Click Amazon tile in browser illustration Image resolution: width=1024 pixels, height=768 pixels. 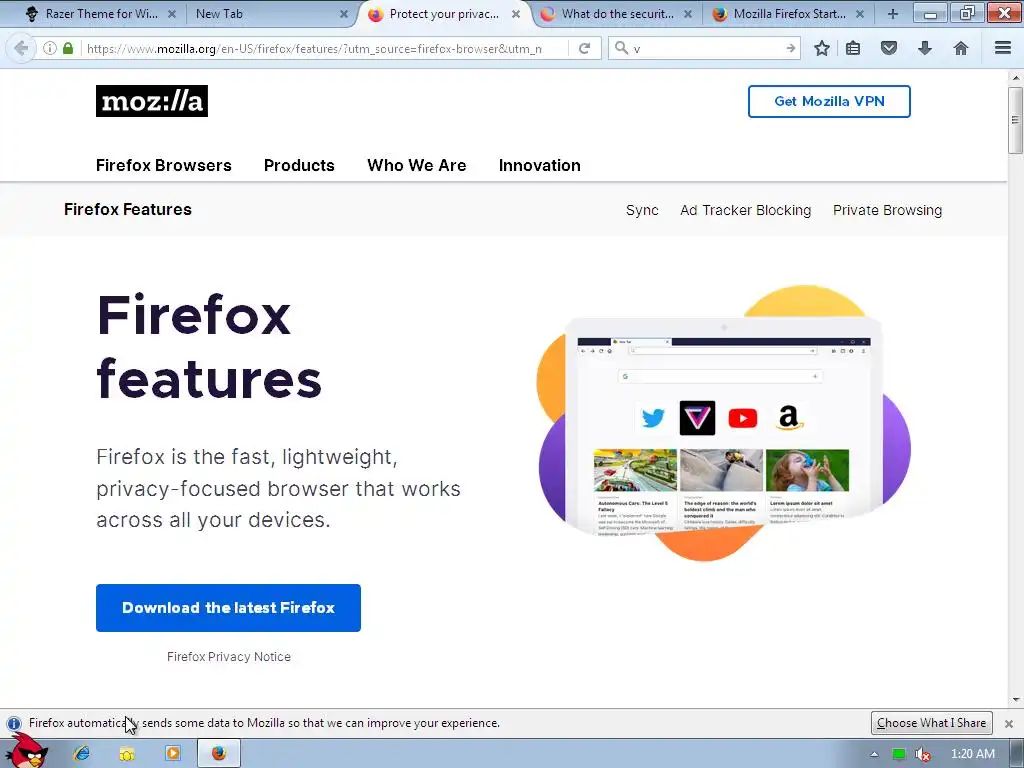790,418
